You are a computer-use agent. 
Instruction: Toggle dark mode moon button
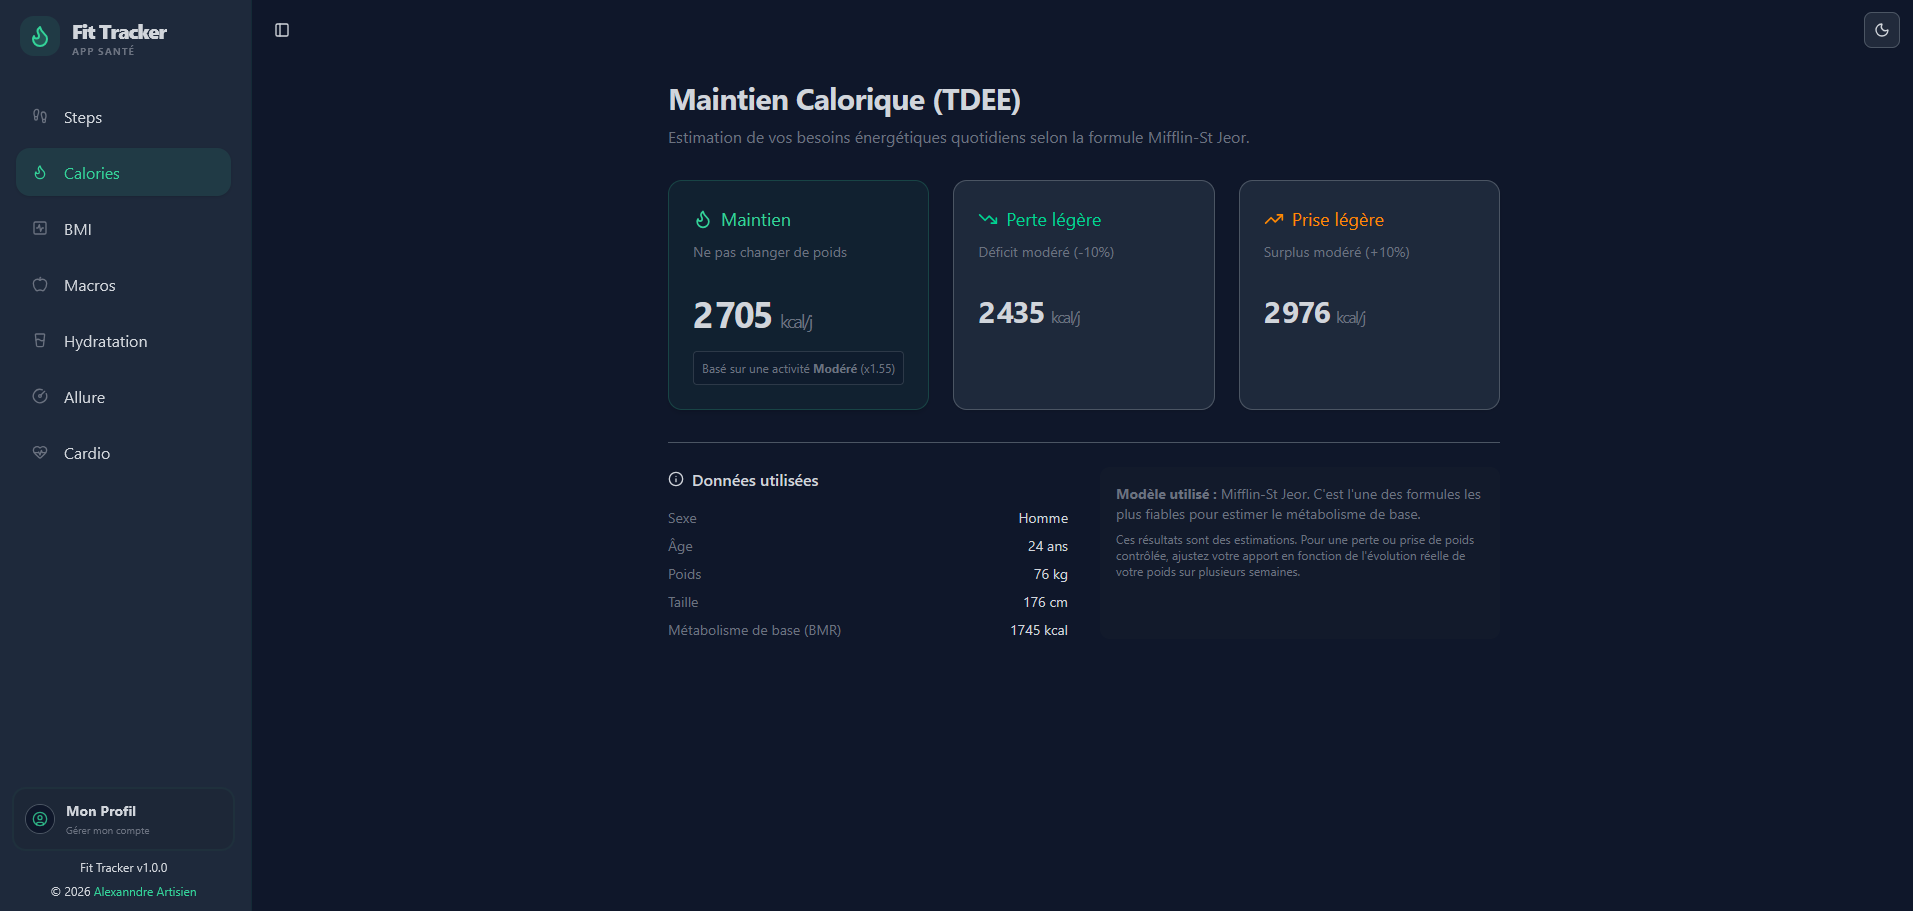pos(1881,30)
